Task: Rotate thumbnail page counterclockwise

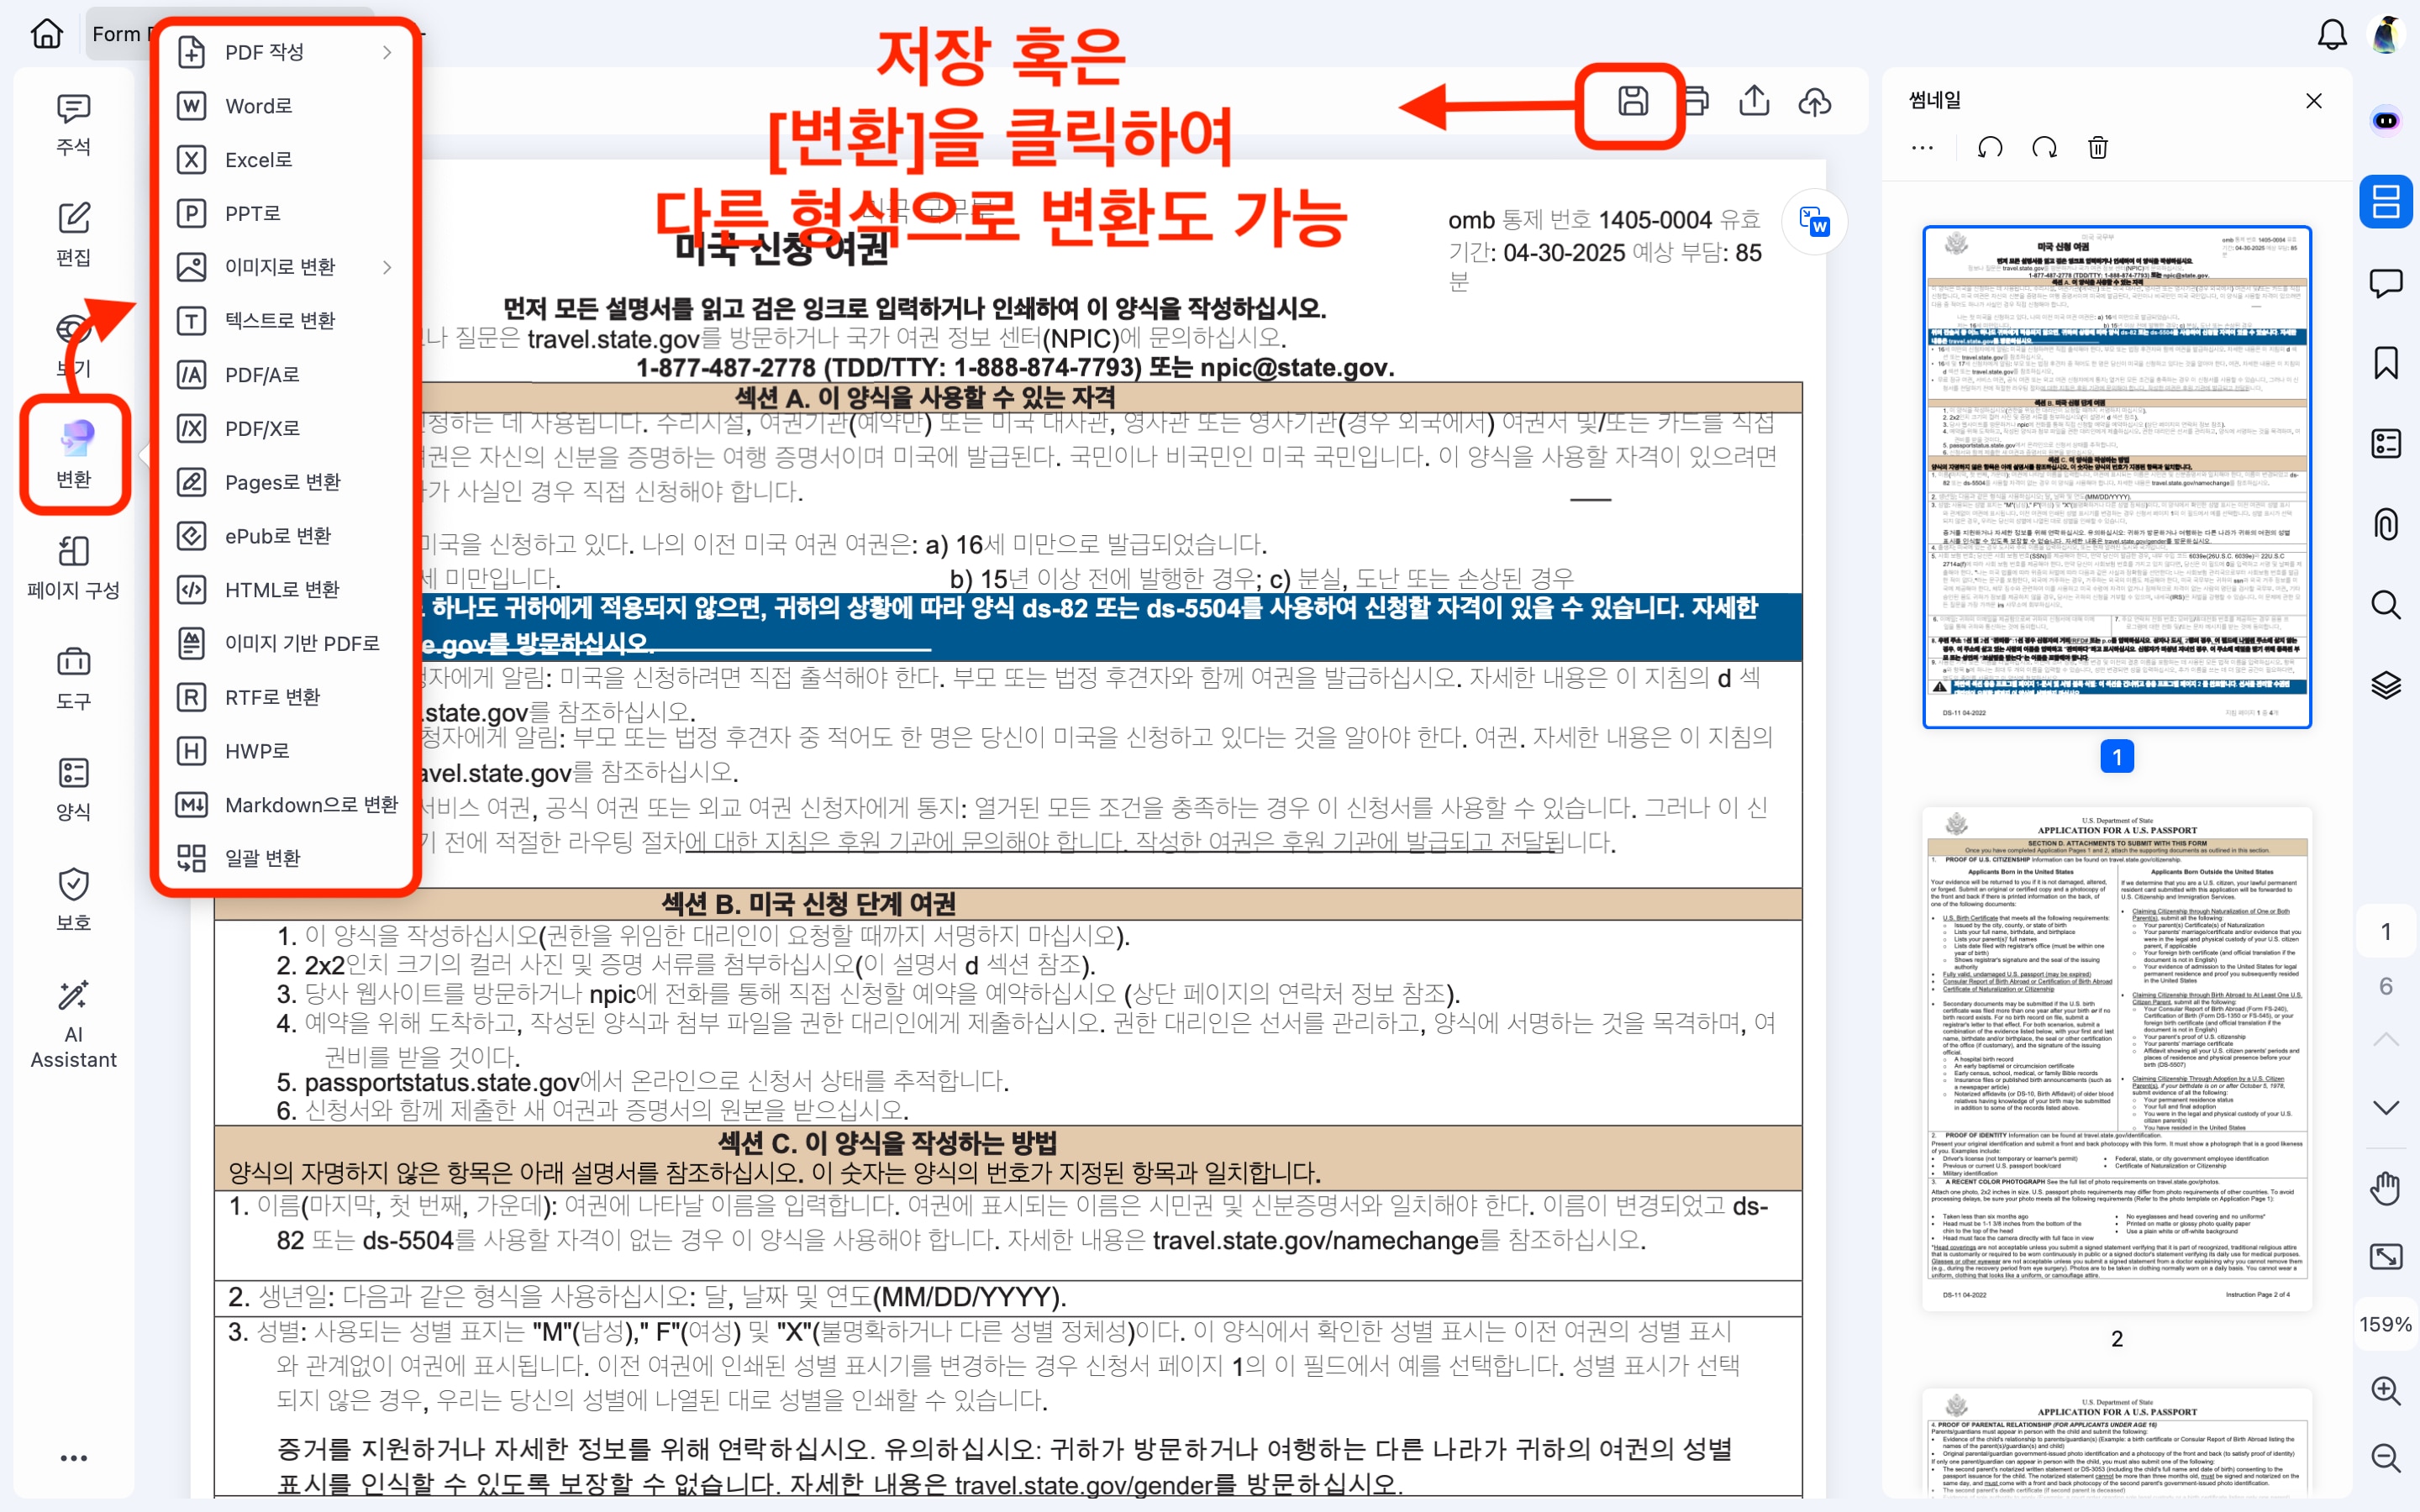Action: (x=1990, y=148)
